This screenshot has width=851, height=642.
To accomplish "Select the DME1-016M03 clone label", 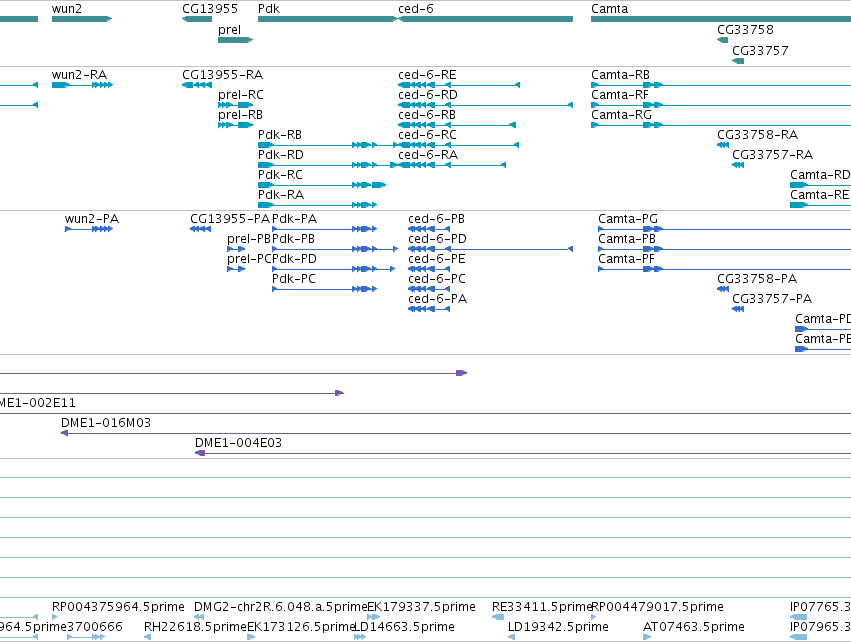I will click(106, 423).
